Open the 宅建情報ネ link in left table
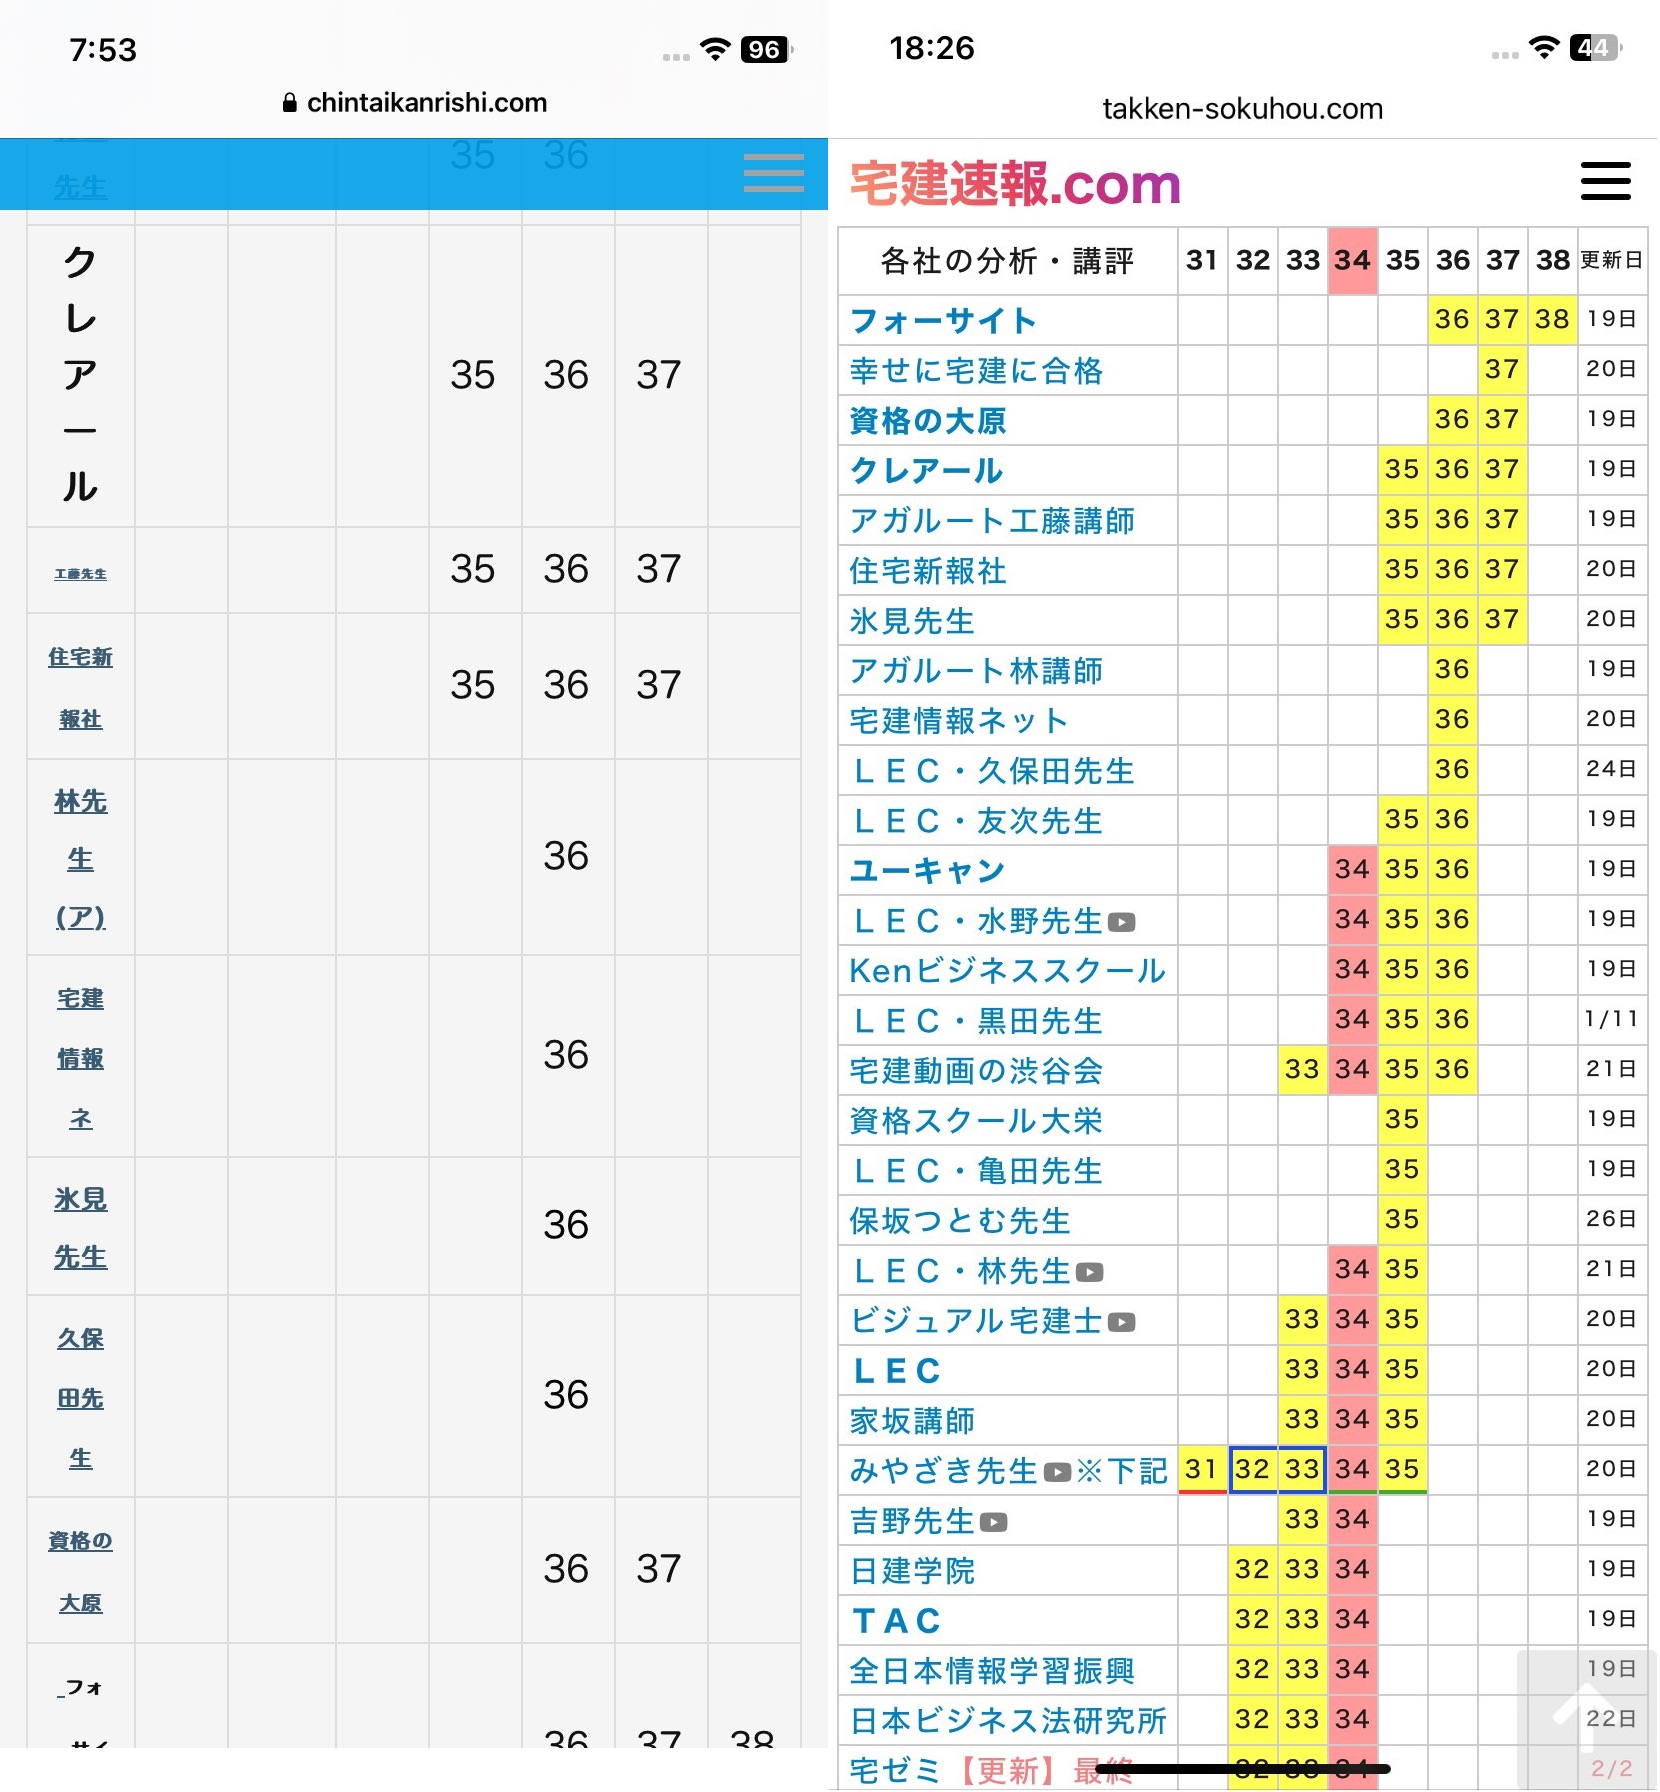Screen dimensions: 1660x1792 click(80, 1058)
